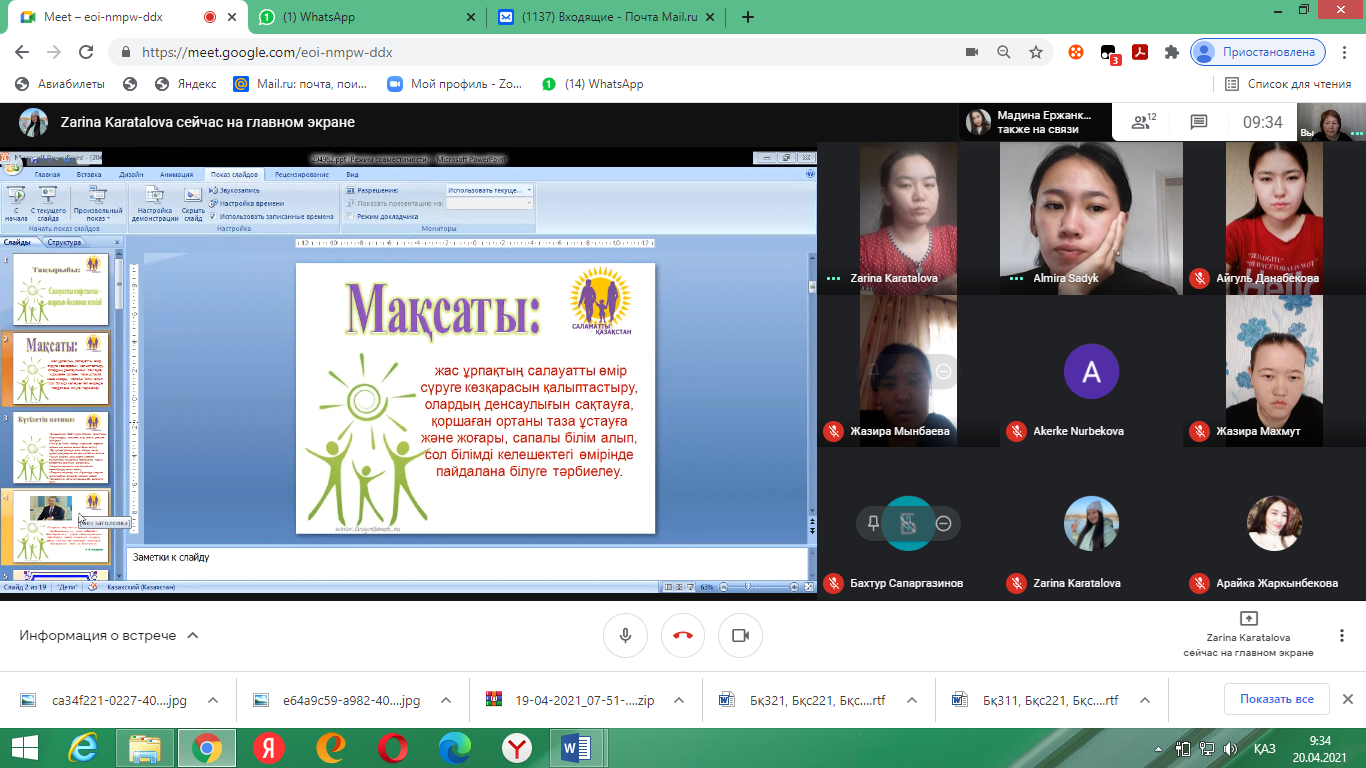
Task: Click the red hang up call button
Action: point(683,635)
